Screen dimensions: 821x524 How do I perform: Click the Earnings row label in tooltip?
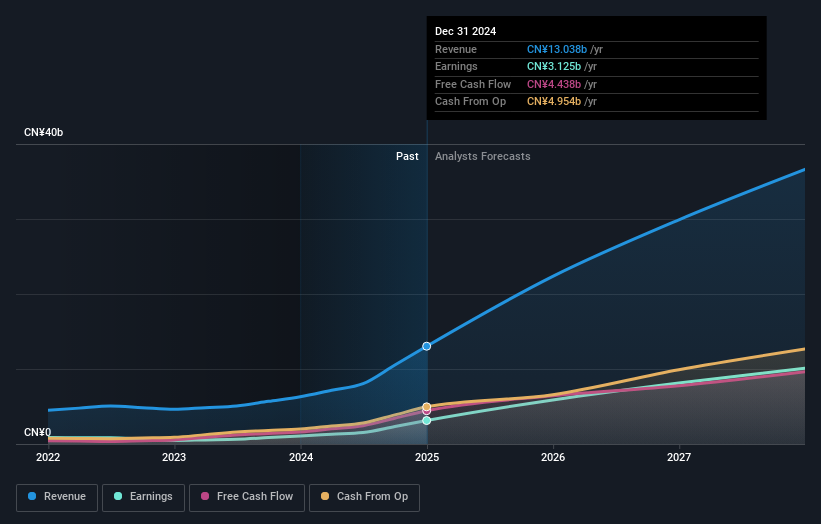click(x=456, y=66)
